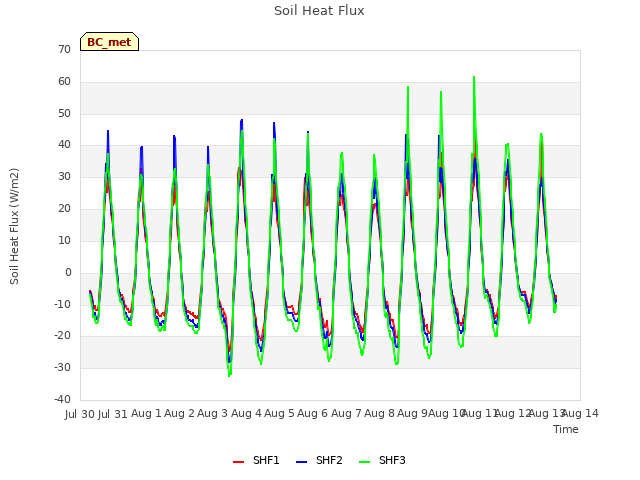This screenshot has width=640, height=480.
Task: Click the Jul 30 x-axis date label
Action: pyautogui.click(x=80, y=414)
